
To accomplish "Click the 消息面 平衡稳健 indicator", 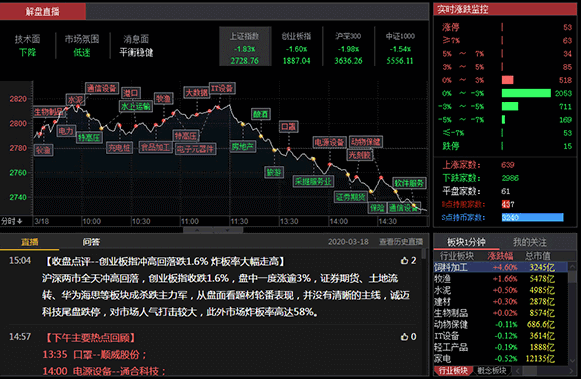I will 136,46.
